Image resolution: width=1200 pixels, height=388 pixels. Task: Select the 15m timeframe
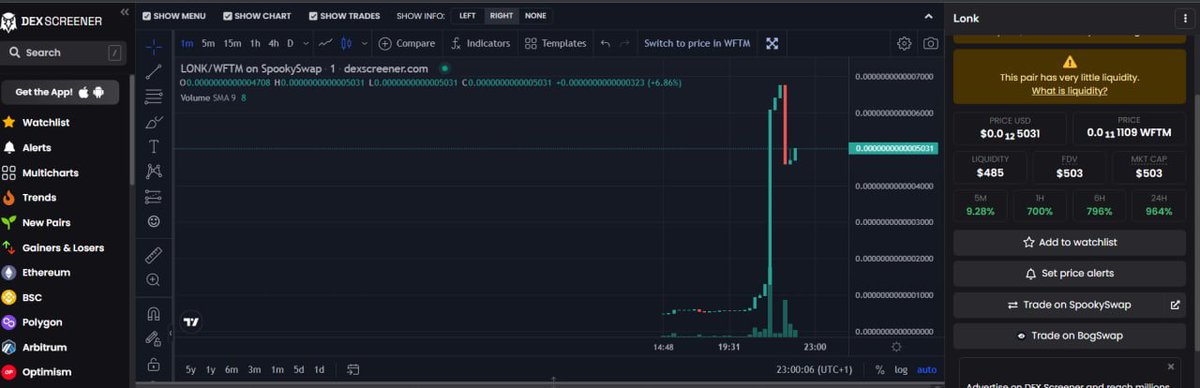(x=232, y=44)
